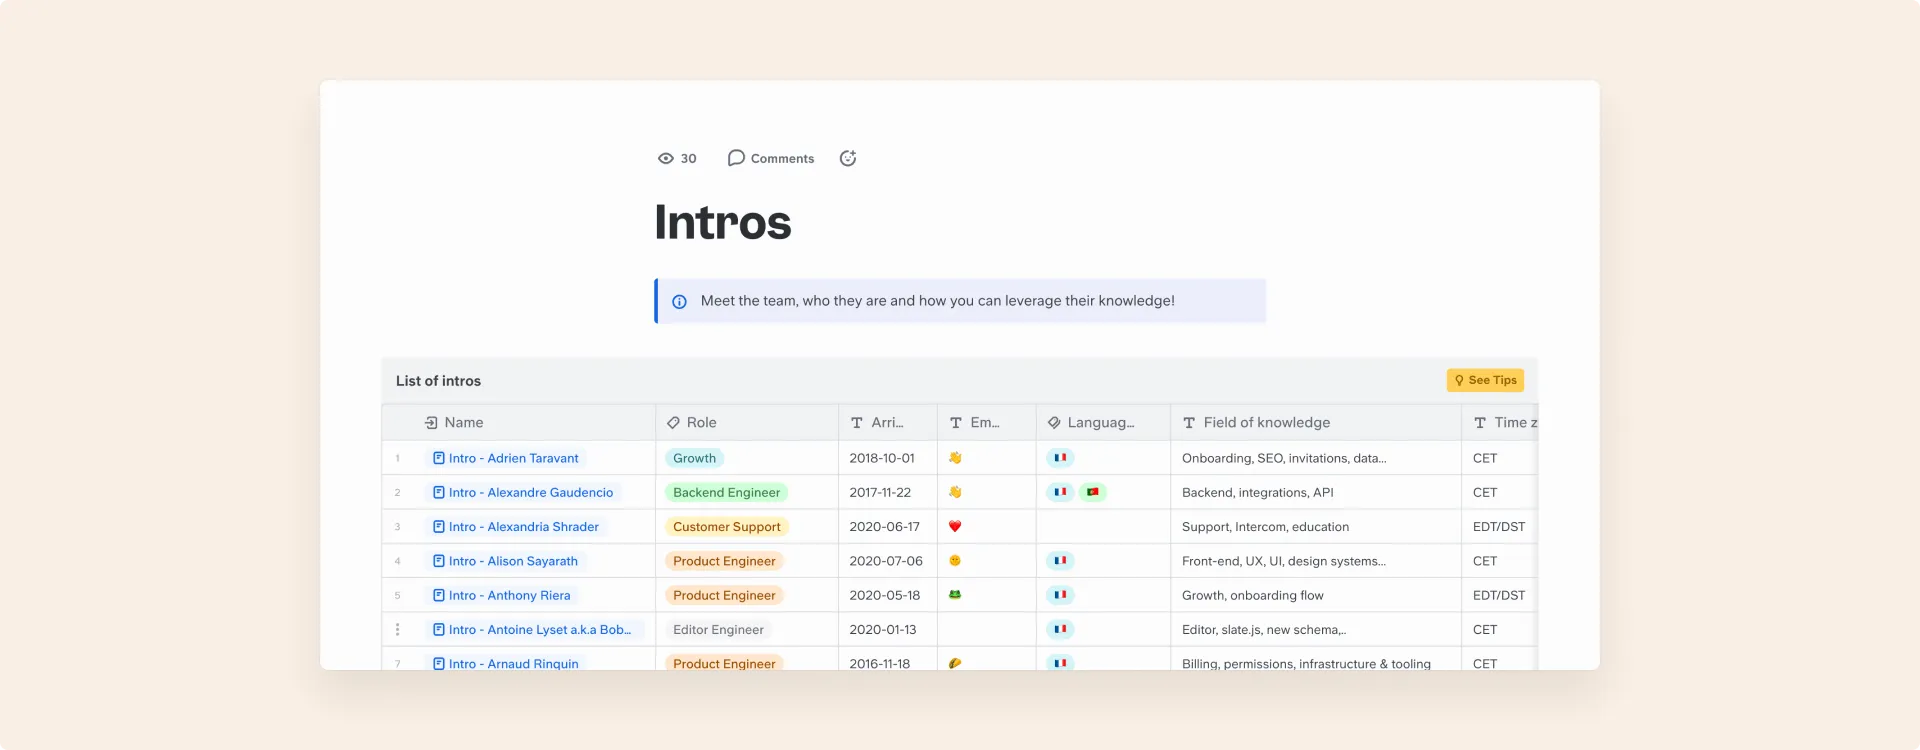Viewport: 1920px width, 750px height.
Task: Click the arrival date 2017-11-22
Action: 880,492
